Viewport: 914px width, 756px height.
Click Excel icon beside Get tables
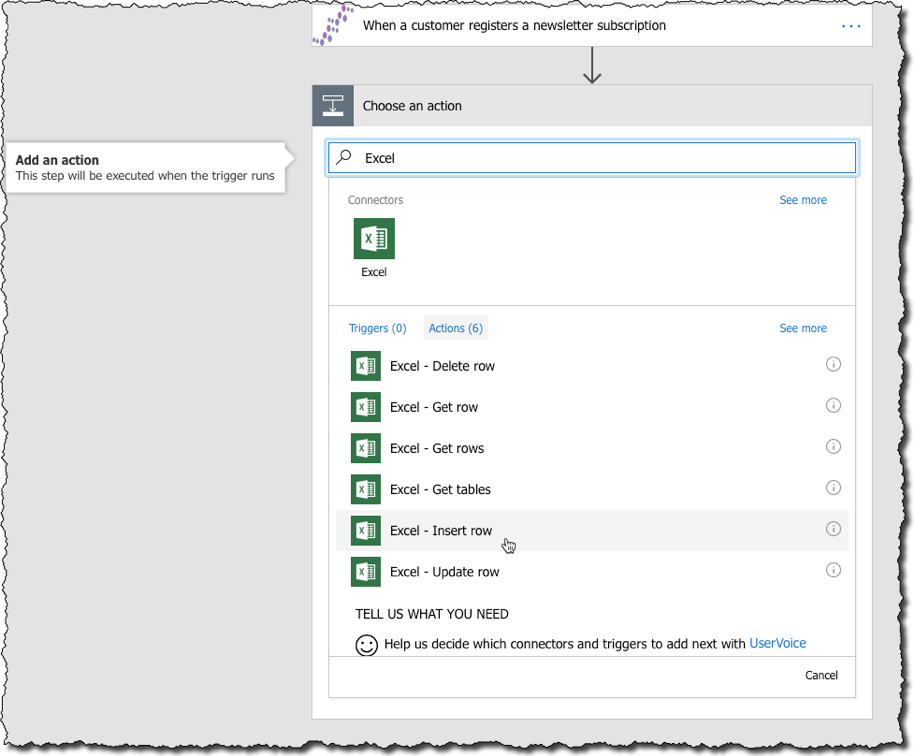pyautogui.click(x=365, y=489)
